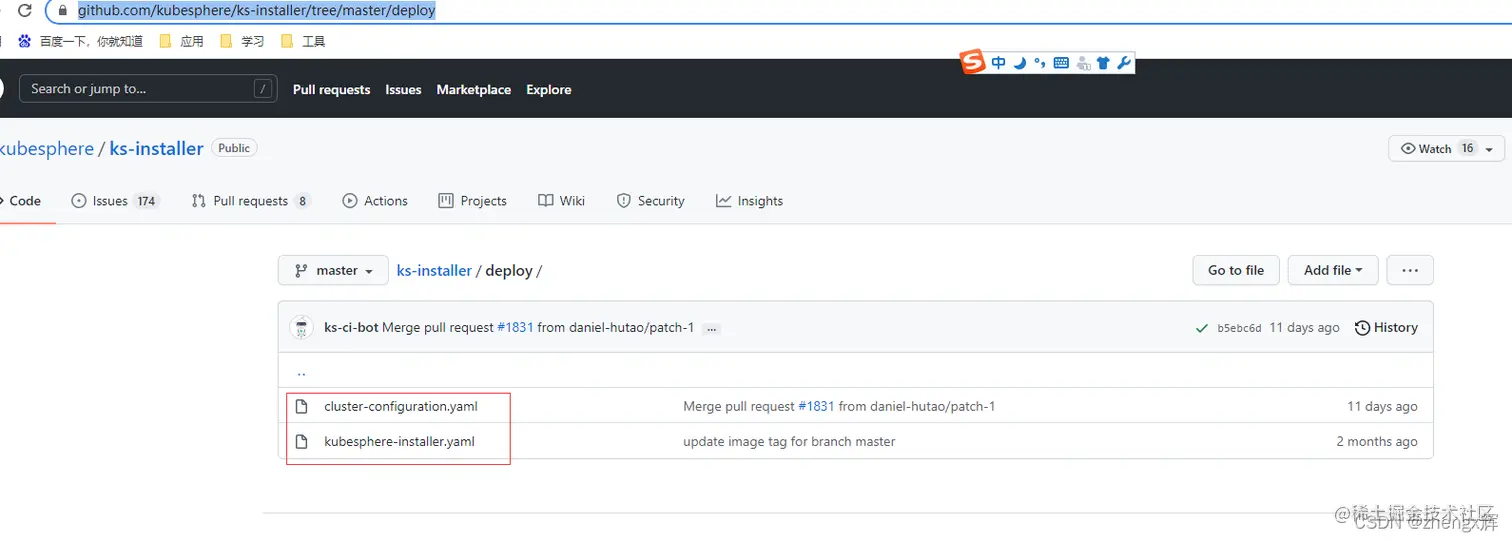
Task: Open kubesphere-installer.yaml file
Action: click(399, 441)
